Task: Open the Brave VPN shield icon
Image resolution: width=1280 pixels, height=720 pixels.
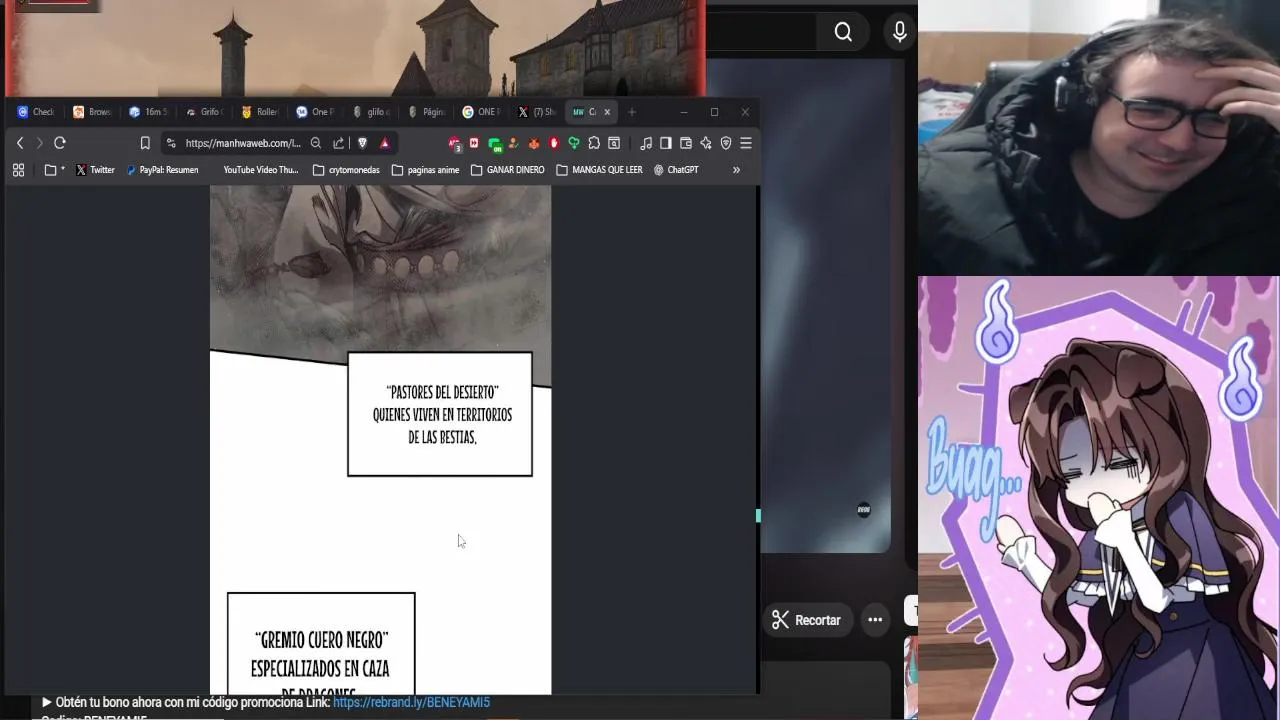Action: point(726,143)
